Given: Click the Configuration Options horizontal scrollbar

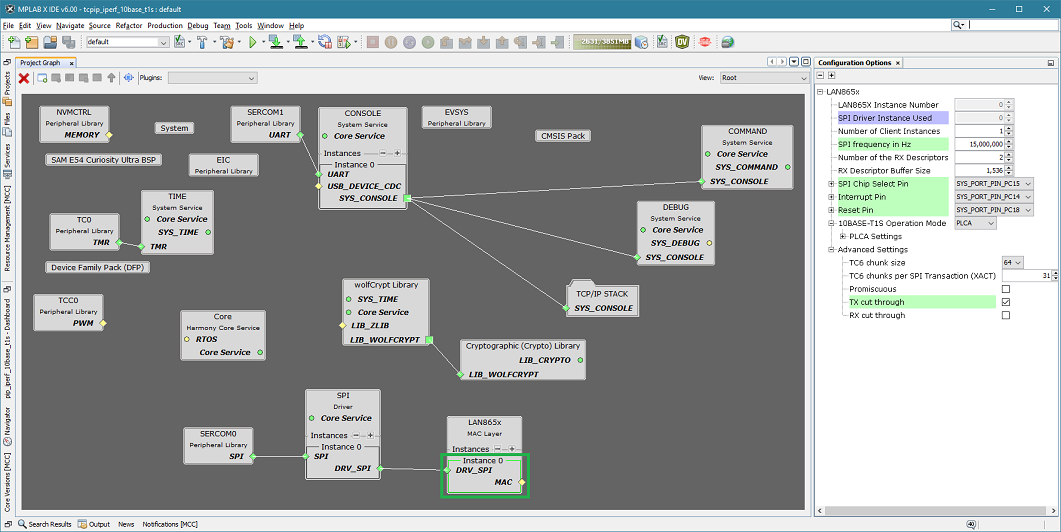Looking at the screenshot, I should [934, 511].
